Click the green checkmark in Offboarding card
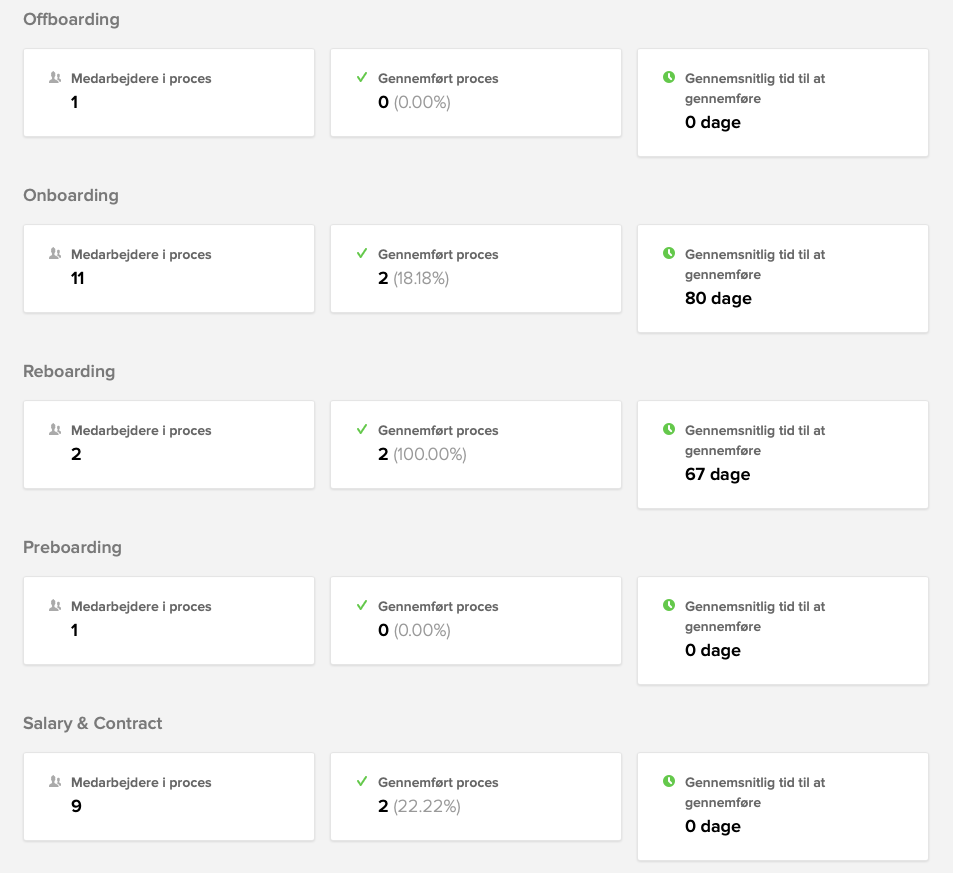Viewport: 953px width, 873px height. coord(362,77)
